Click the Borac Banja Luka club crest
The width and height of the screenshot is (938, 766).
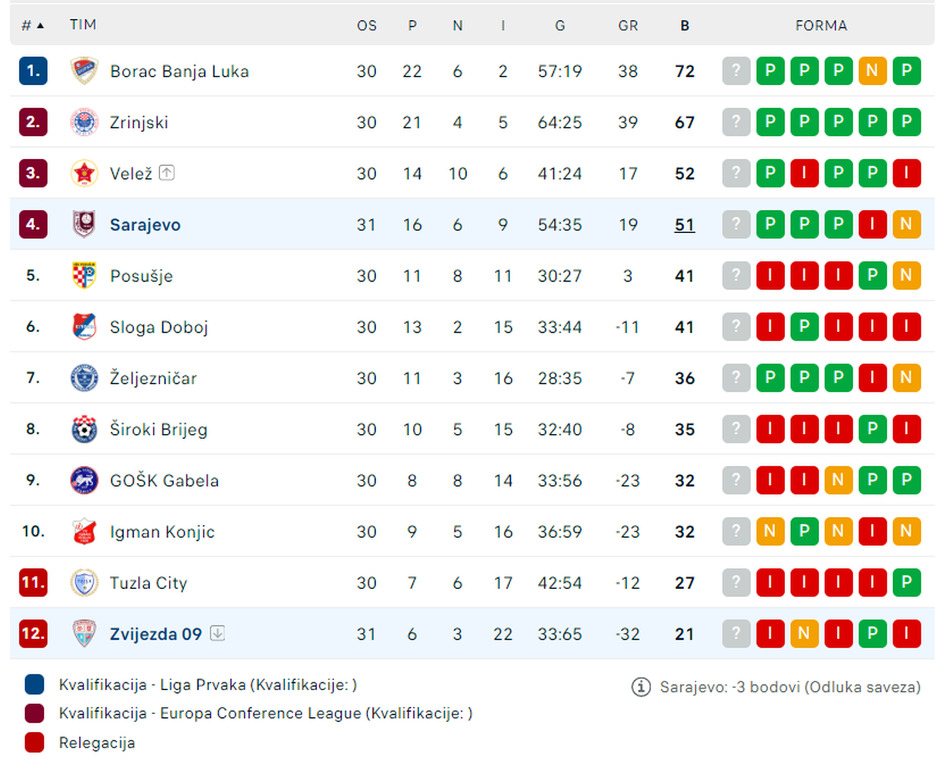(84, 71)
